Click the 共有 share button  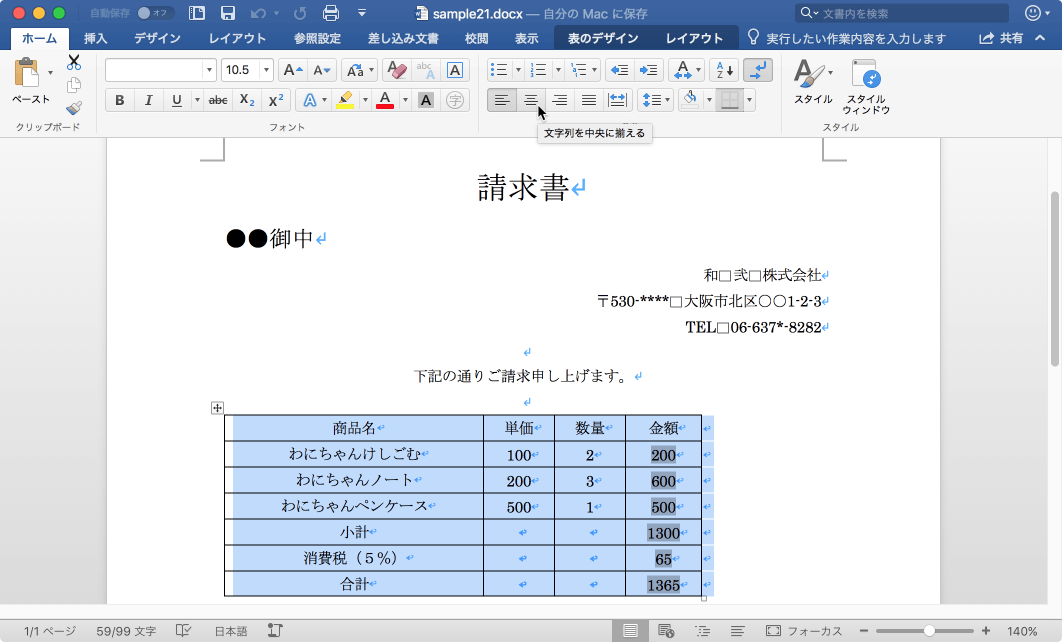[x=1001, y=39]
